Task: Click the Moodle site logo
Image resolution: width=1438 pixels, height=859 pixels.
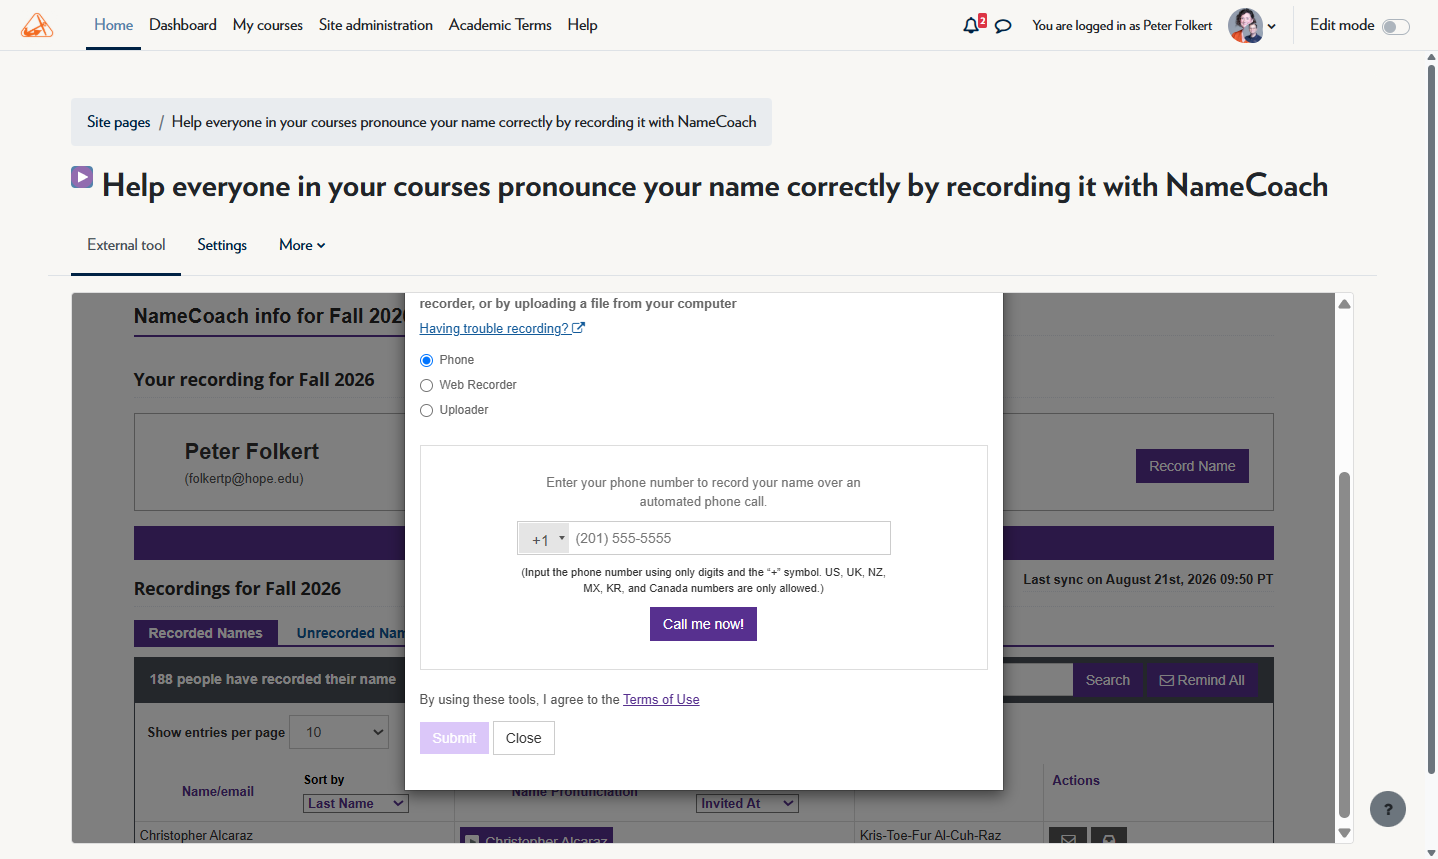Action: [x=37, y=25]
